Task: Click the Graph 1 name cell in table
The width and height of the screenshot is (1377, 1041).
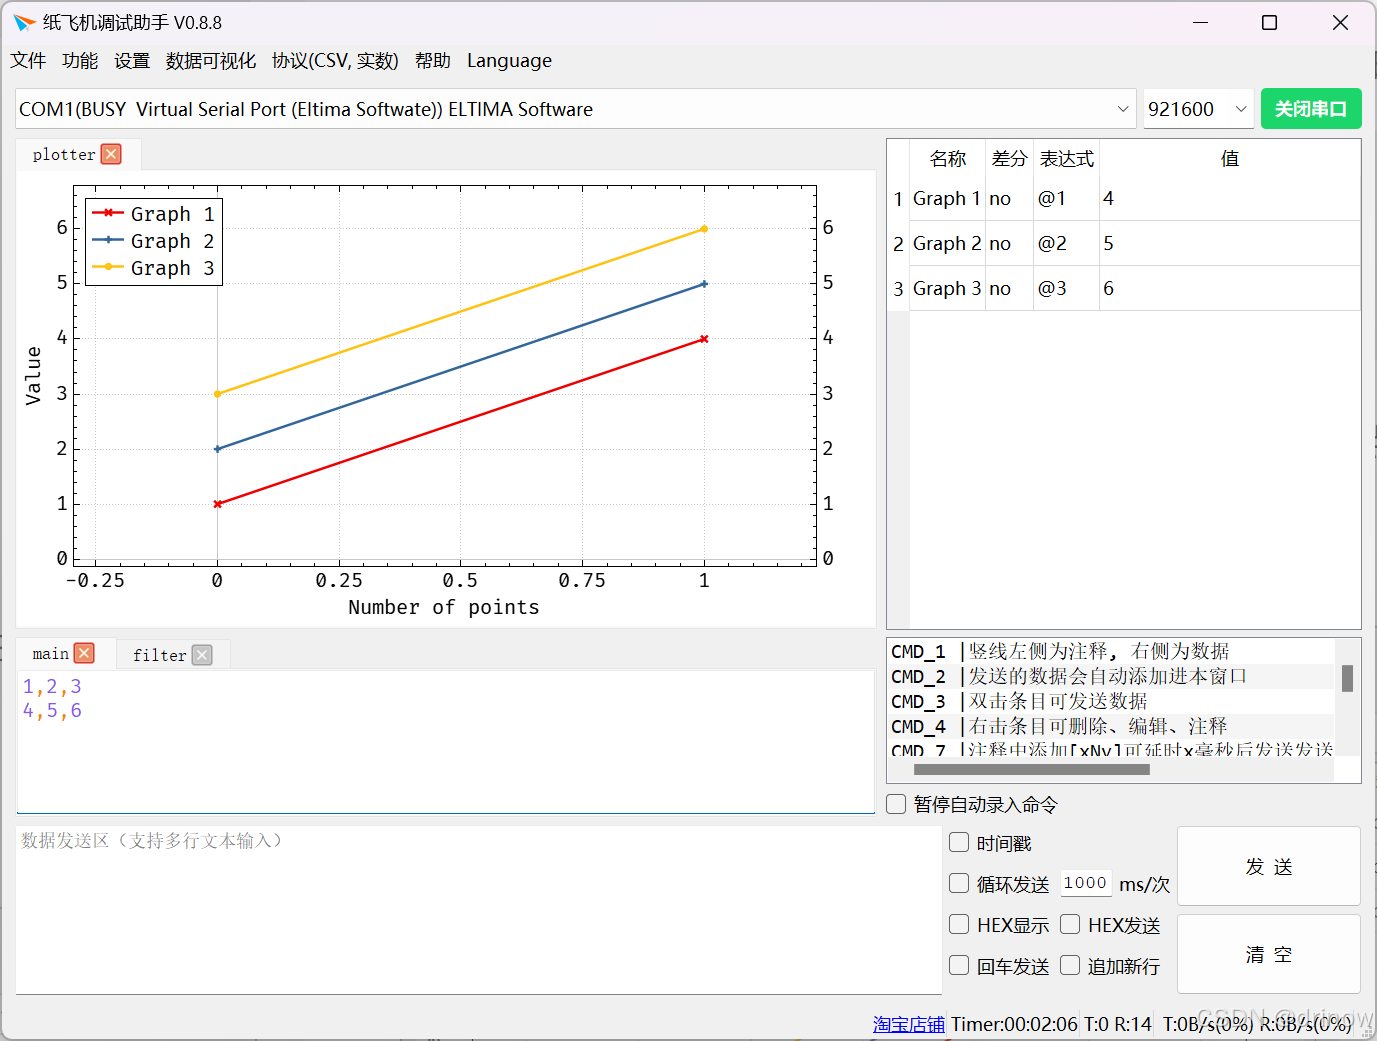Action: 947,198
